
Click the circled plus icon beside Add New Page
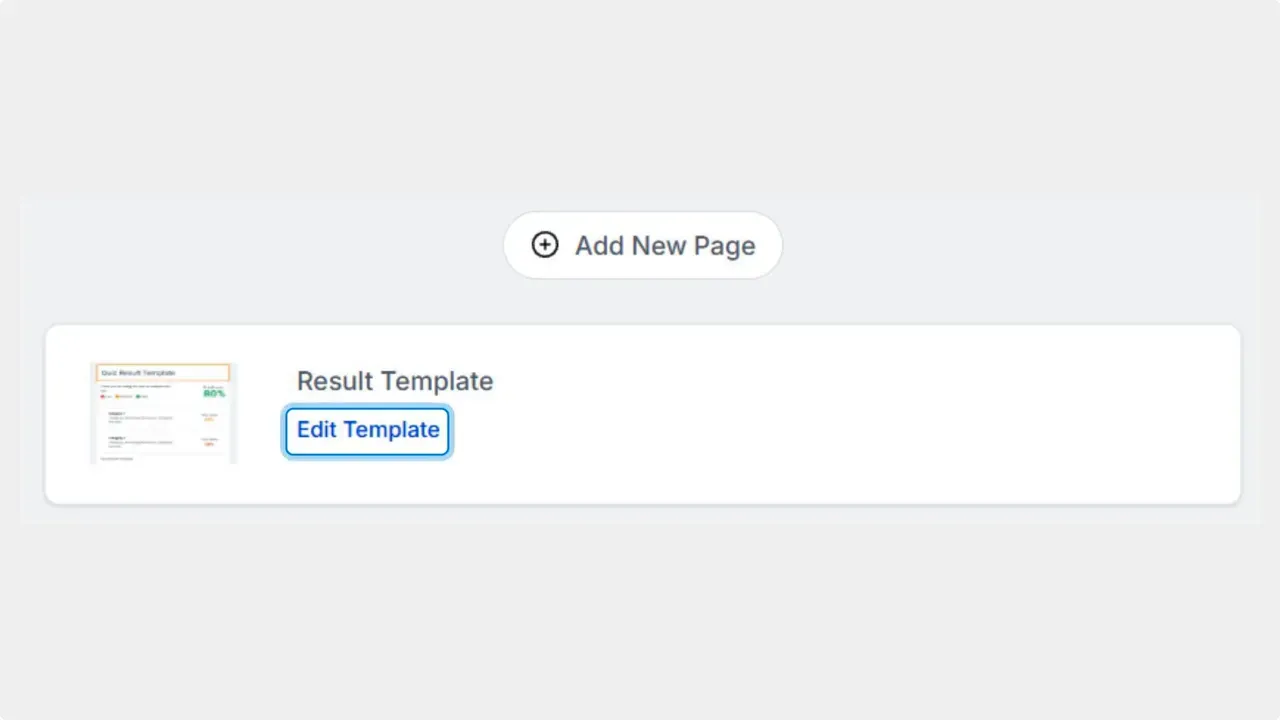(x=545, y=244)
